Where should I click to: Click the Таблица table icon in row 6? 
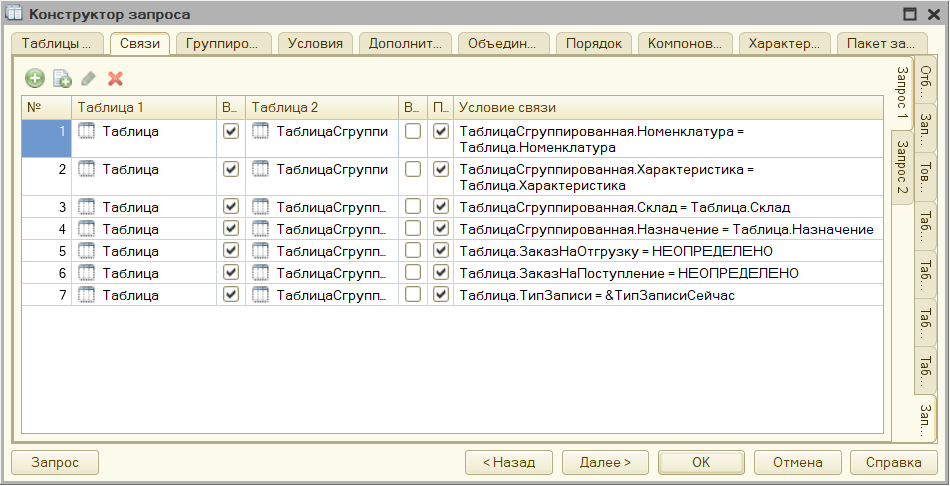(88, 273)
